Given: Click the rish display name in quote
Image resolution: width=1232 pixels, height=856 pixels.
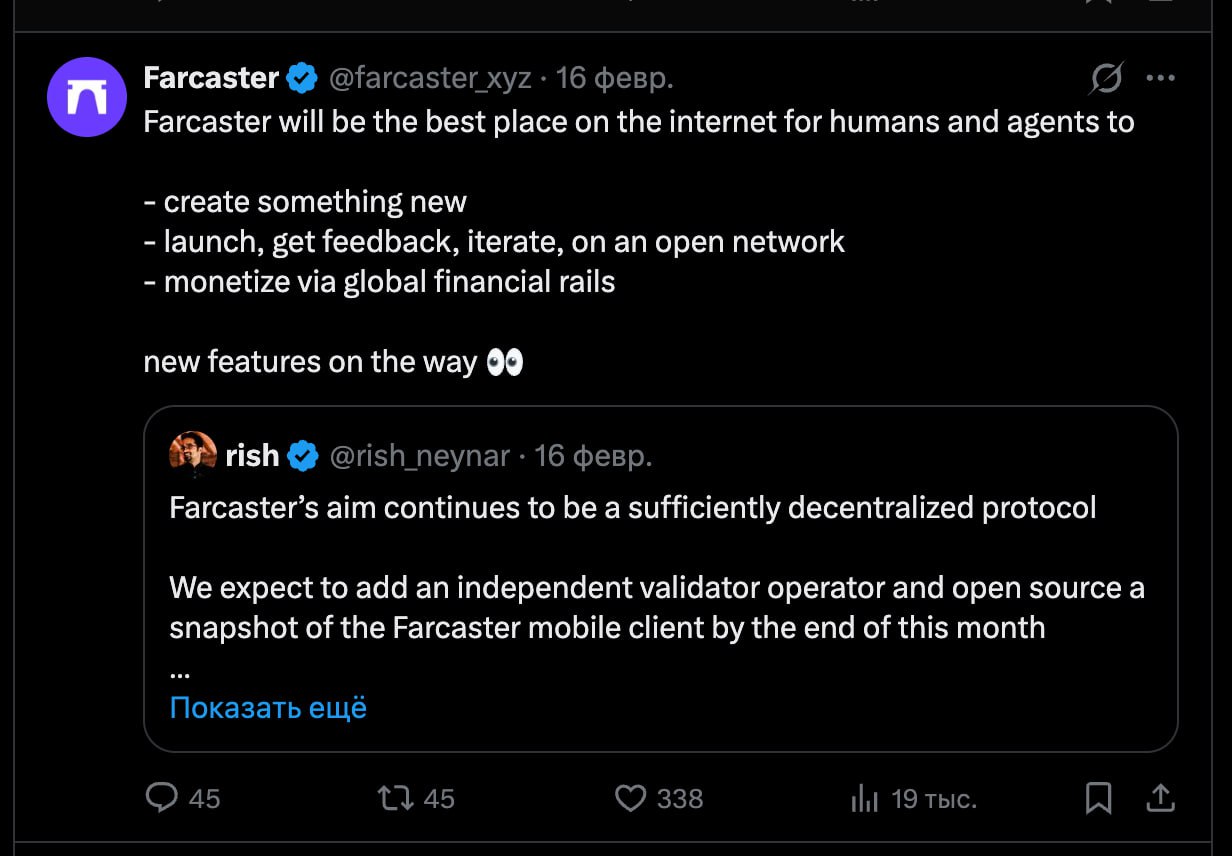Looking at the screenshot, I should click(252, 456).
